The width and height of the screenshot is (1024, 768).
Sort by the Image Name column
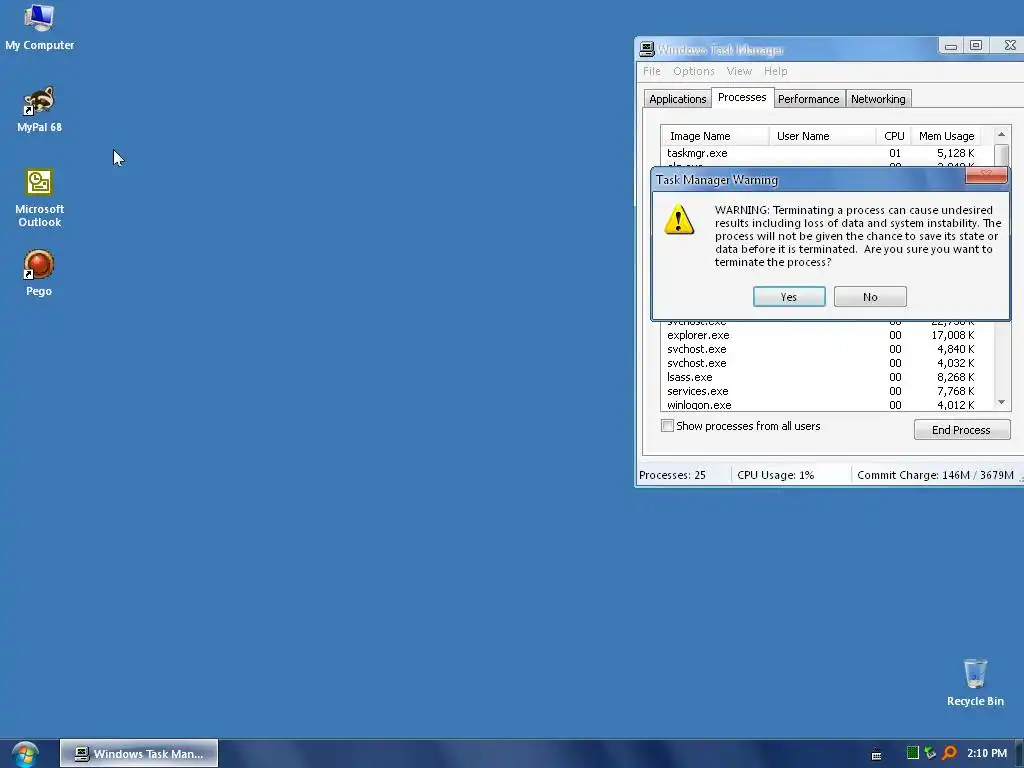(715, 136)
